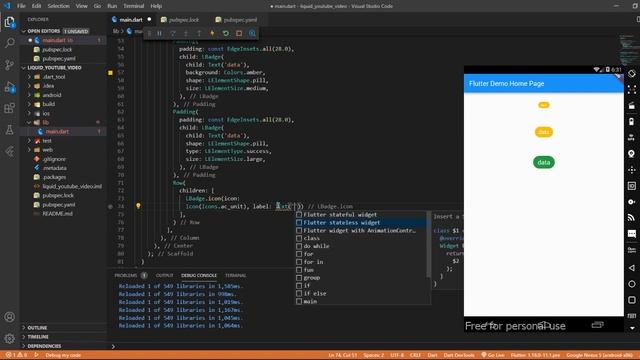Image resolution: width=640 pixels, height=360 pixels.
Task: Select 'for in' snippet suggestion
Action: [x=361, y=262]
